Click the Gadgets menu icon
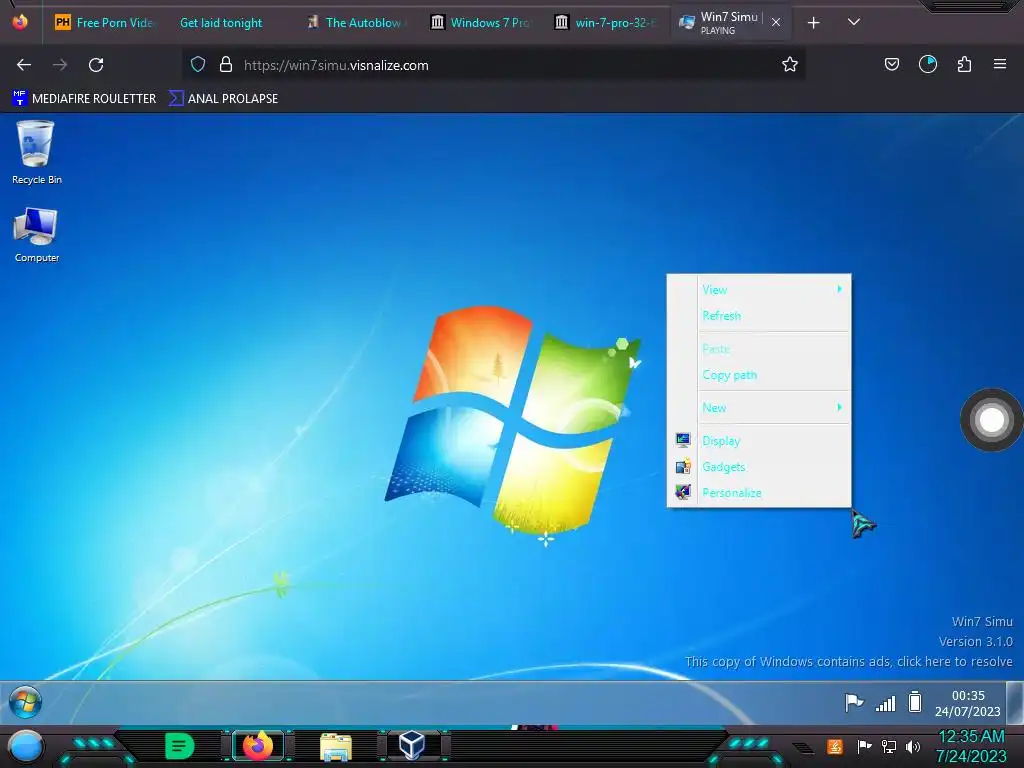The width and height of the screenshot is (1024, 768). [x=683, y=466]
